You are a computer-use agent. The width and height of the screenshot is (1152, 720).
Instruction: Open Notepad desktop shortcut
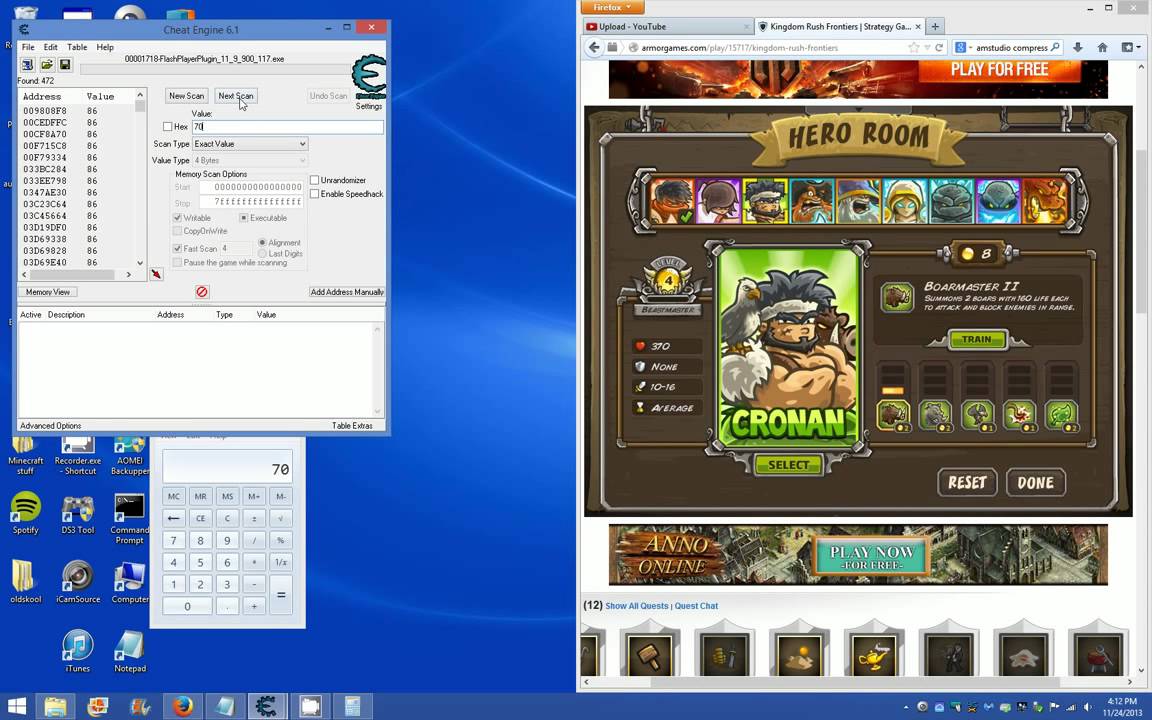(x=130, y=652)
